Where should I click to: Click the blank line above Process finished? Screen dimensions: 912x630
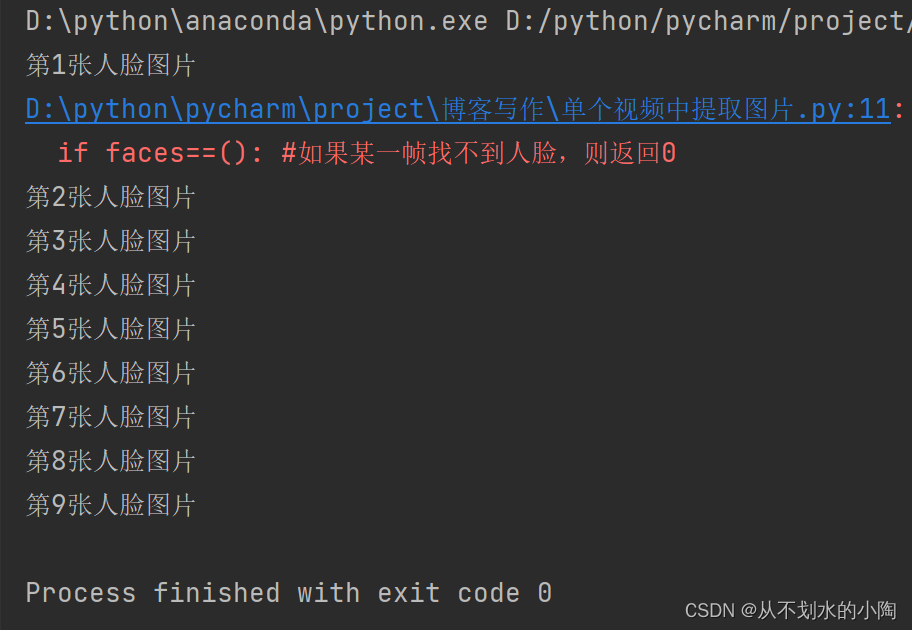coord(300,549)
